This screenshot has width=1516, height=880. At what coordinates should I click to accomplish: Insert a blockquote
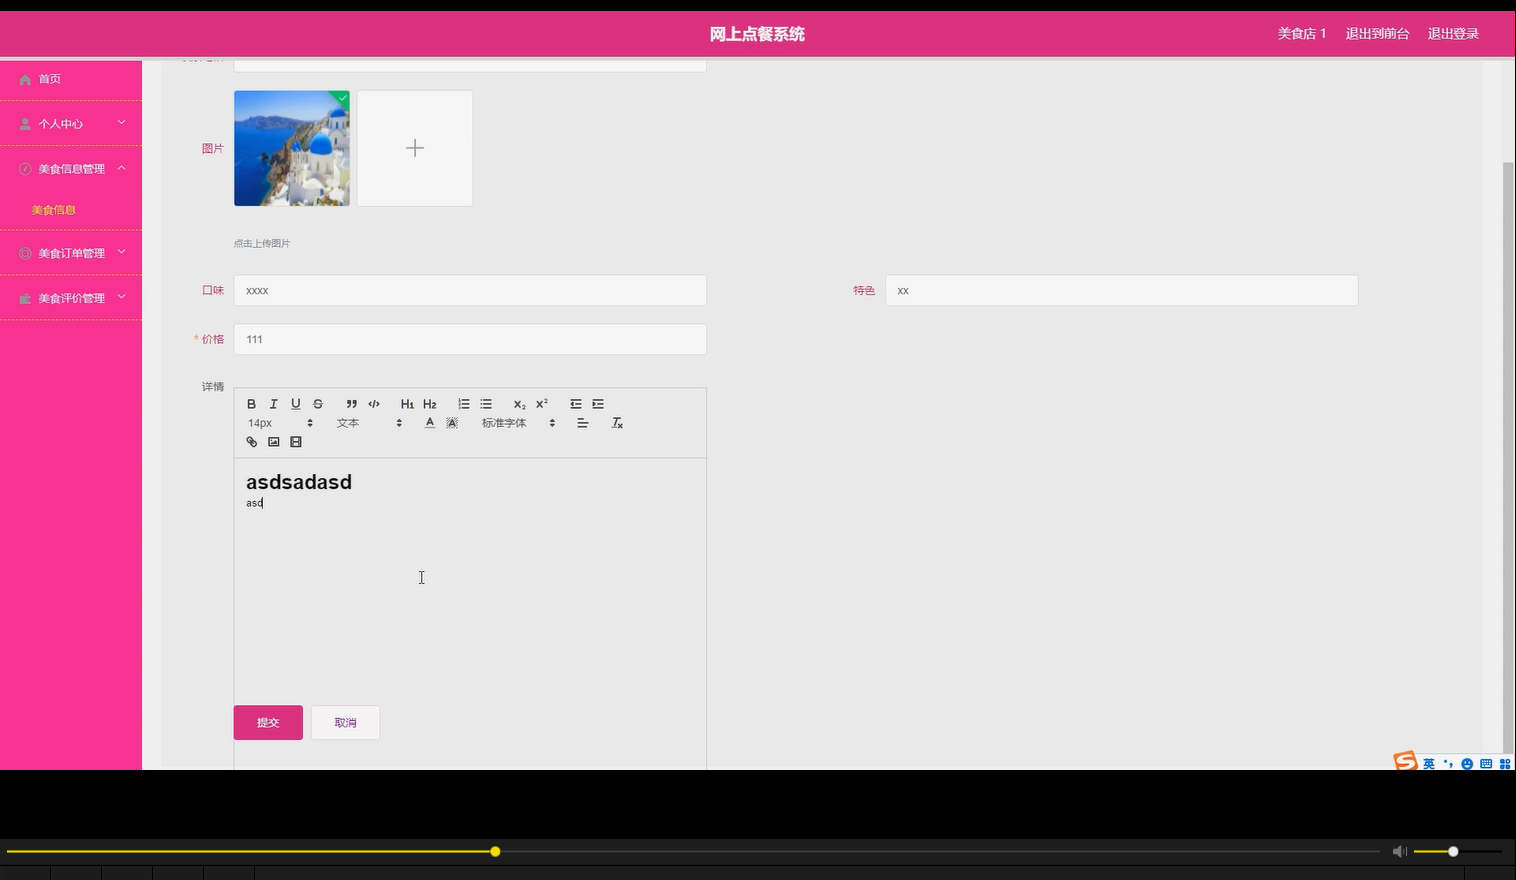tap(351, 403)
